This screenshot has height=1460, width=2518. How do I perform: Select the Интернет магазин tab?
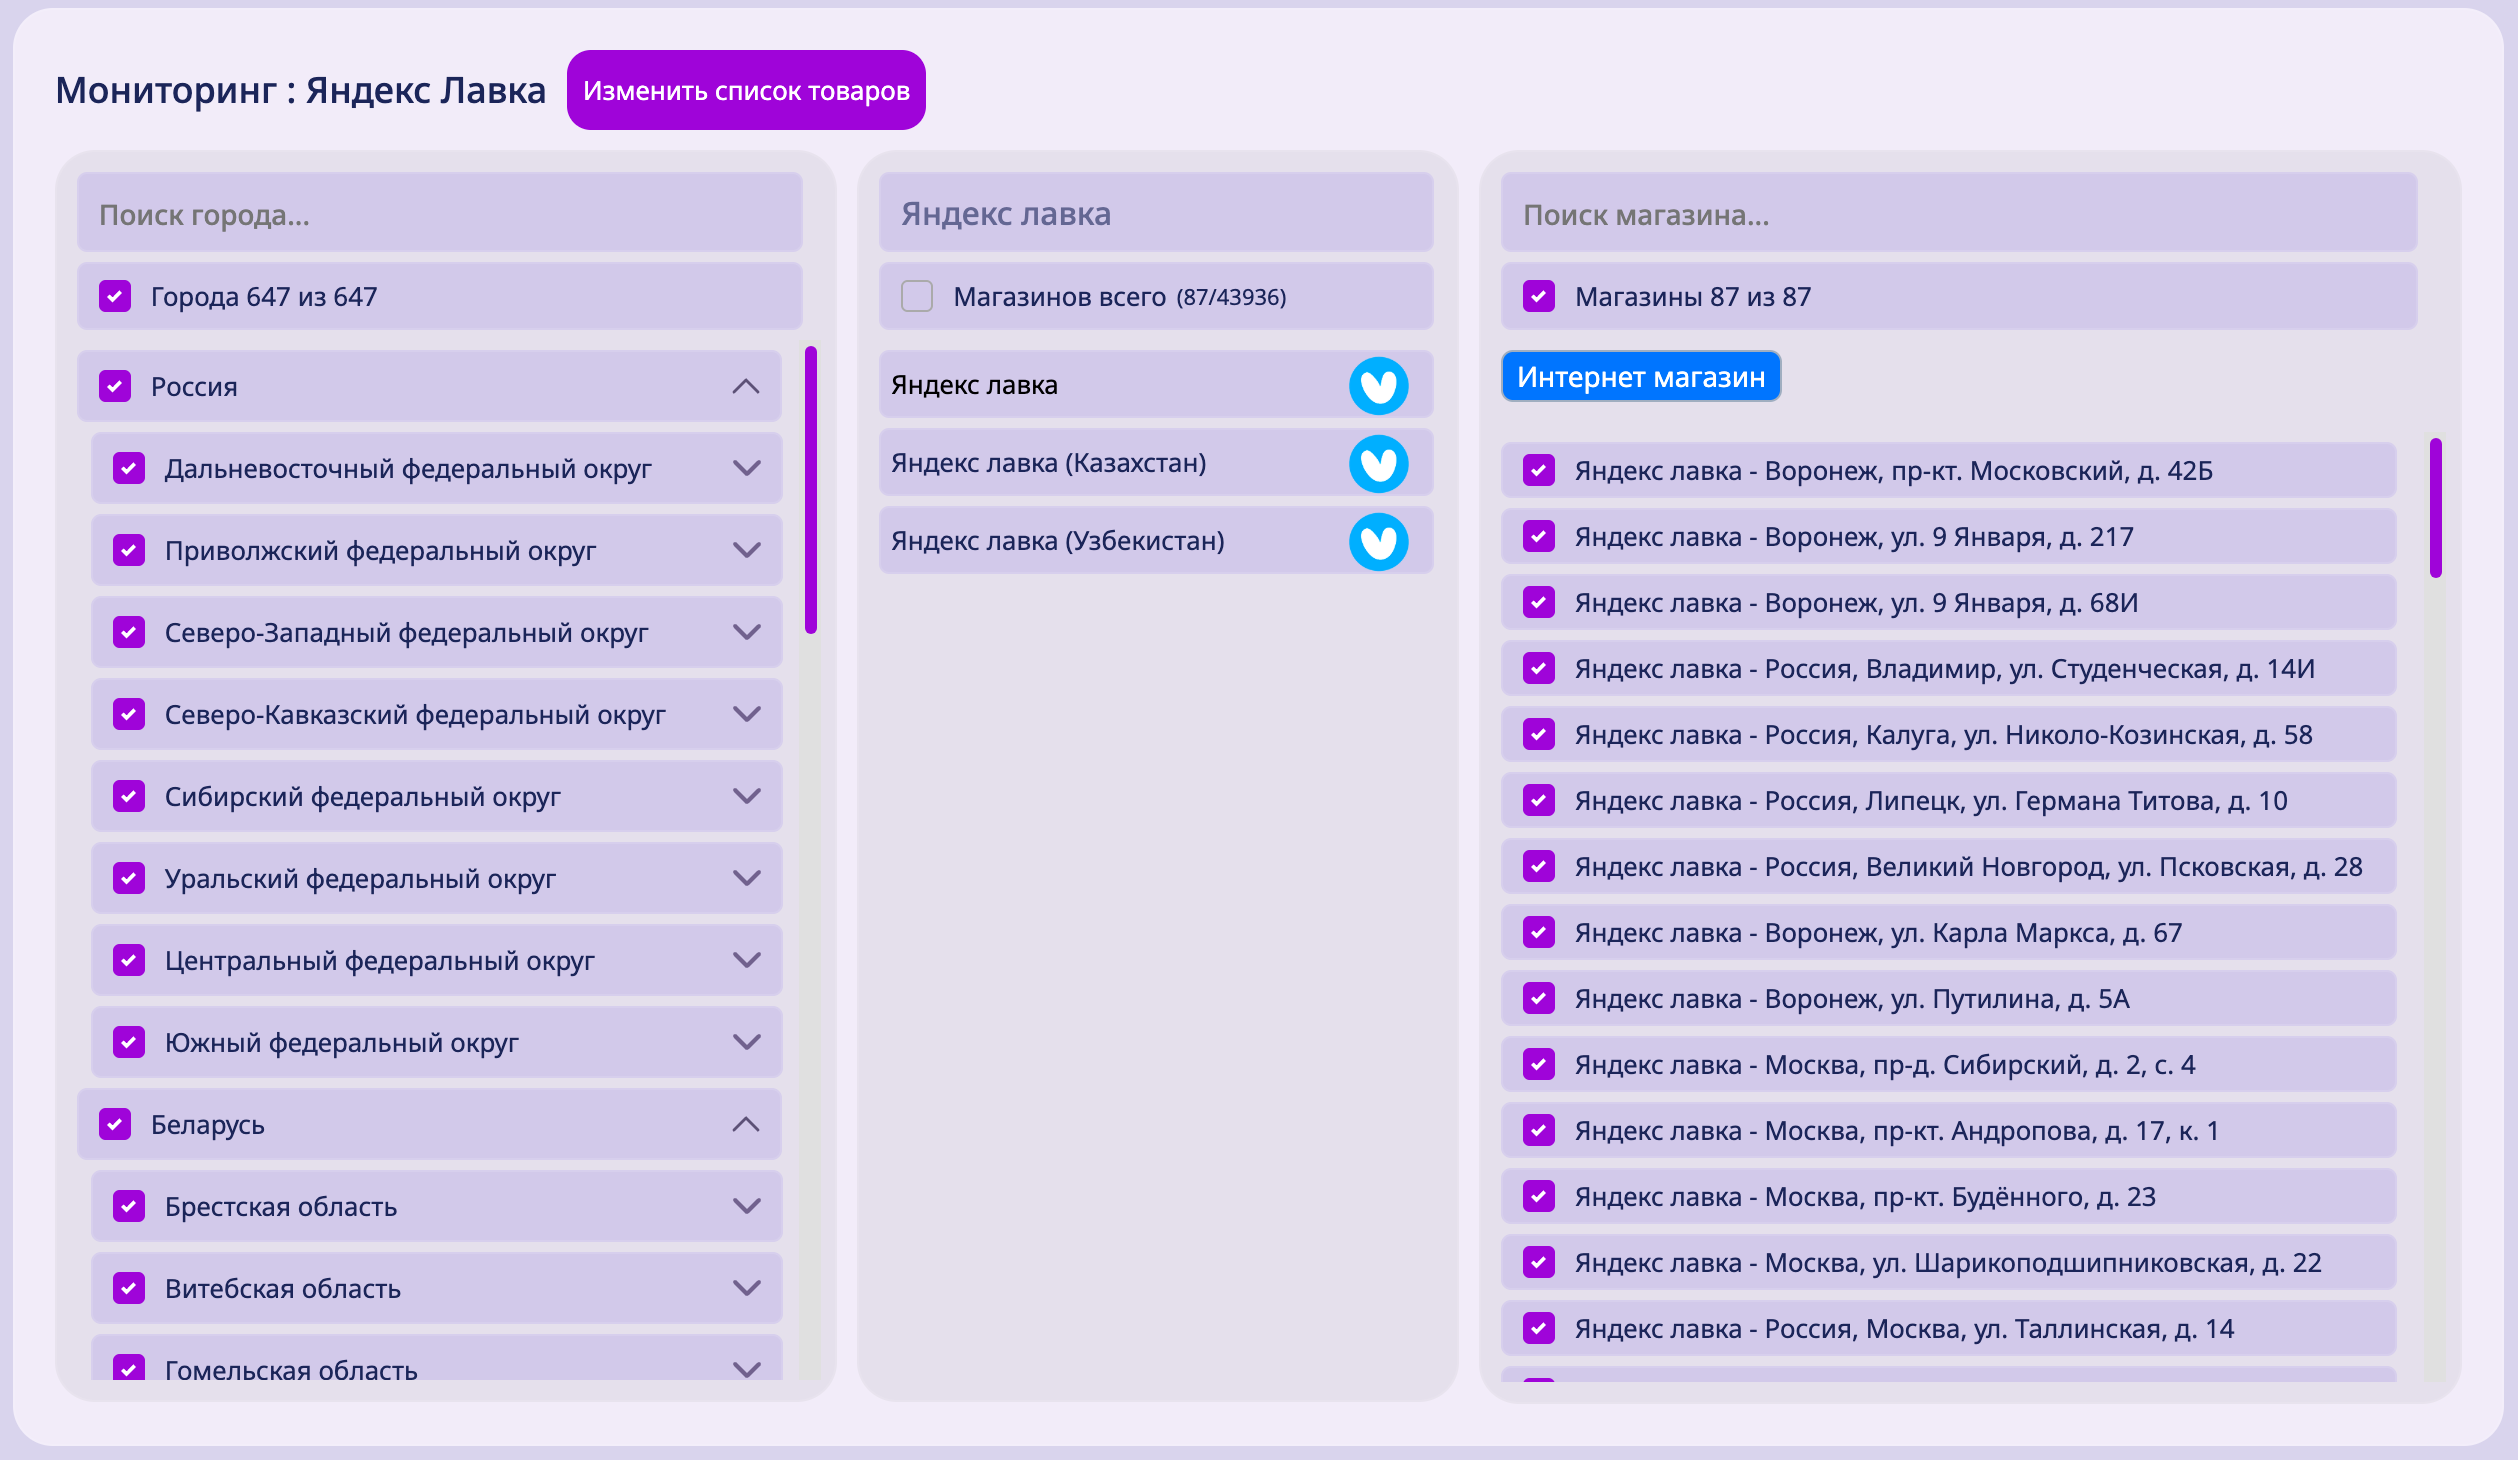click(1641, 376)
